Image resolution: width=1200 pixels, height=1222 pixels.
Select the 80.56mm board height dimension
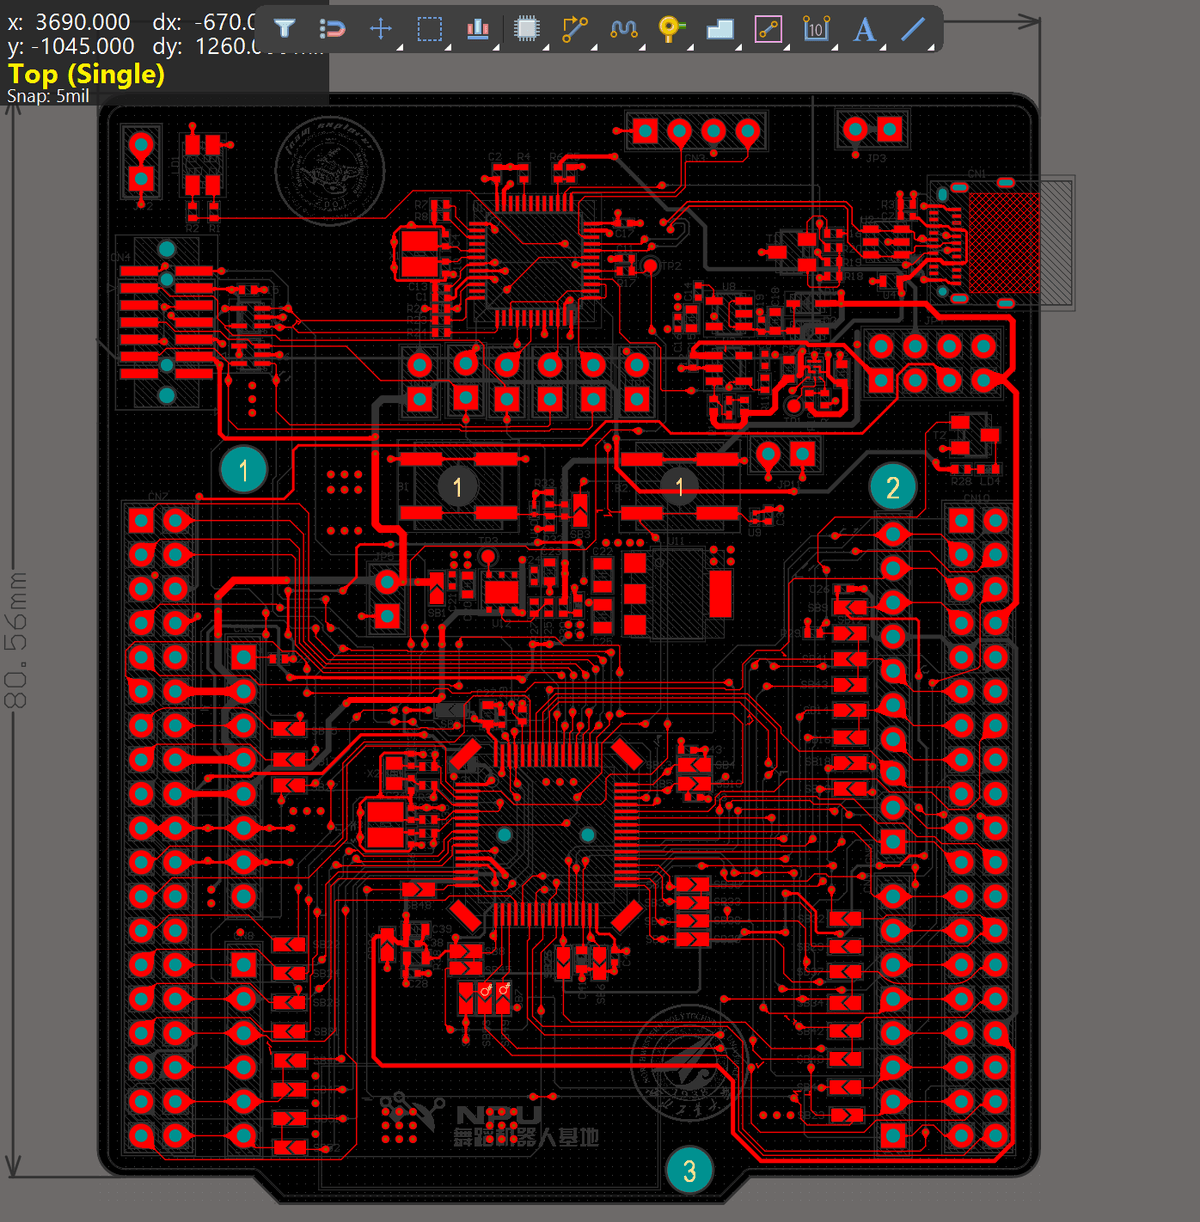pyautogui.click(x=17, y=640)
